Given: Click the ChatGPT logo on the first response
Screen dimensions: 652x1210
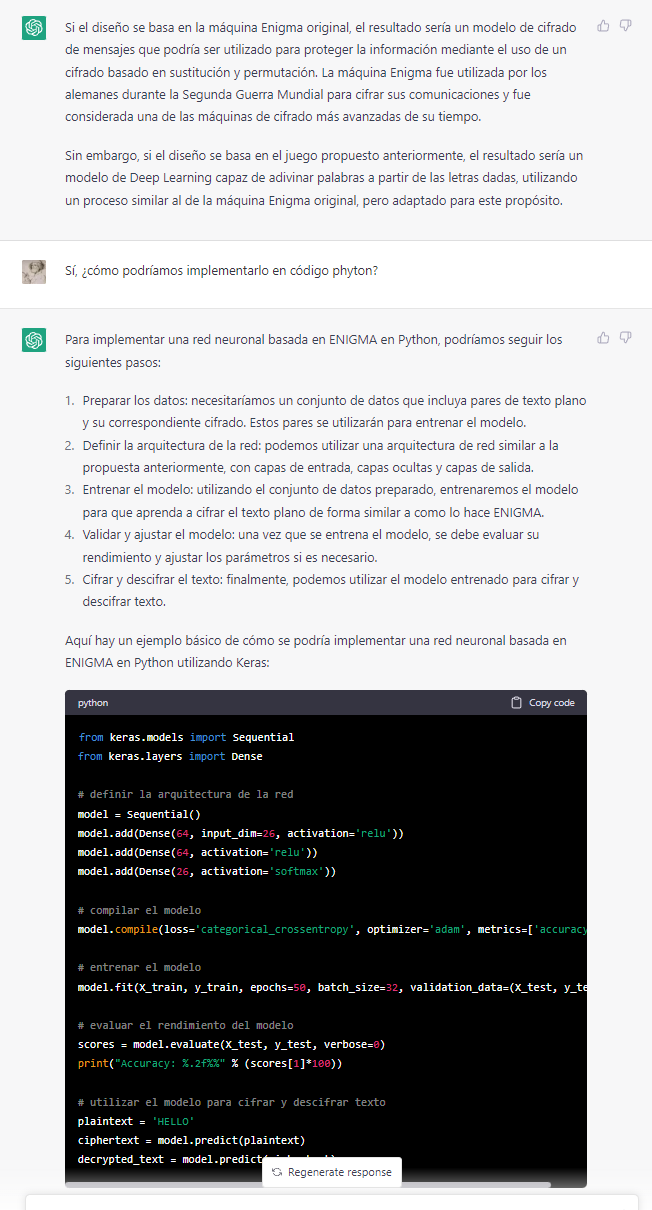Looking at the screenshot, I should point(34,28).
